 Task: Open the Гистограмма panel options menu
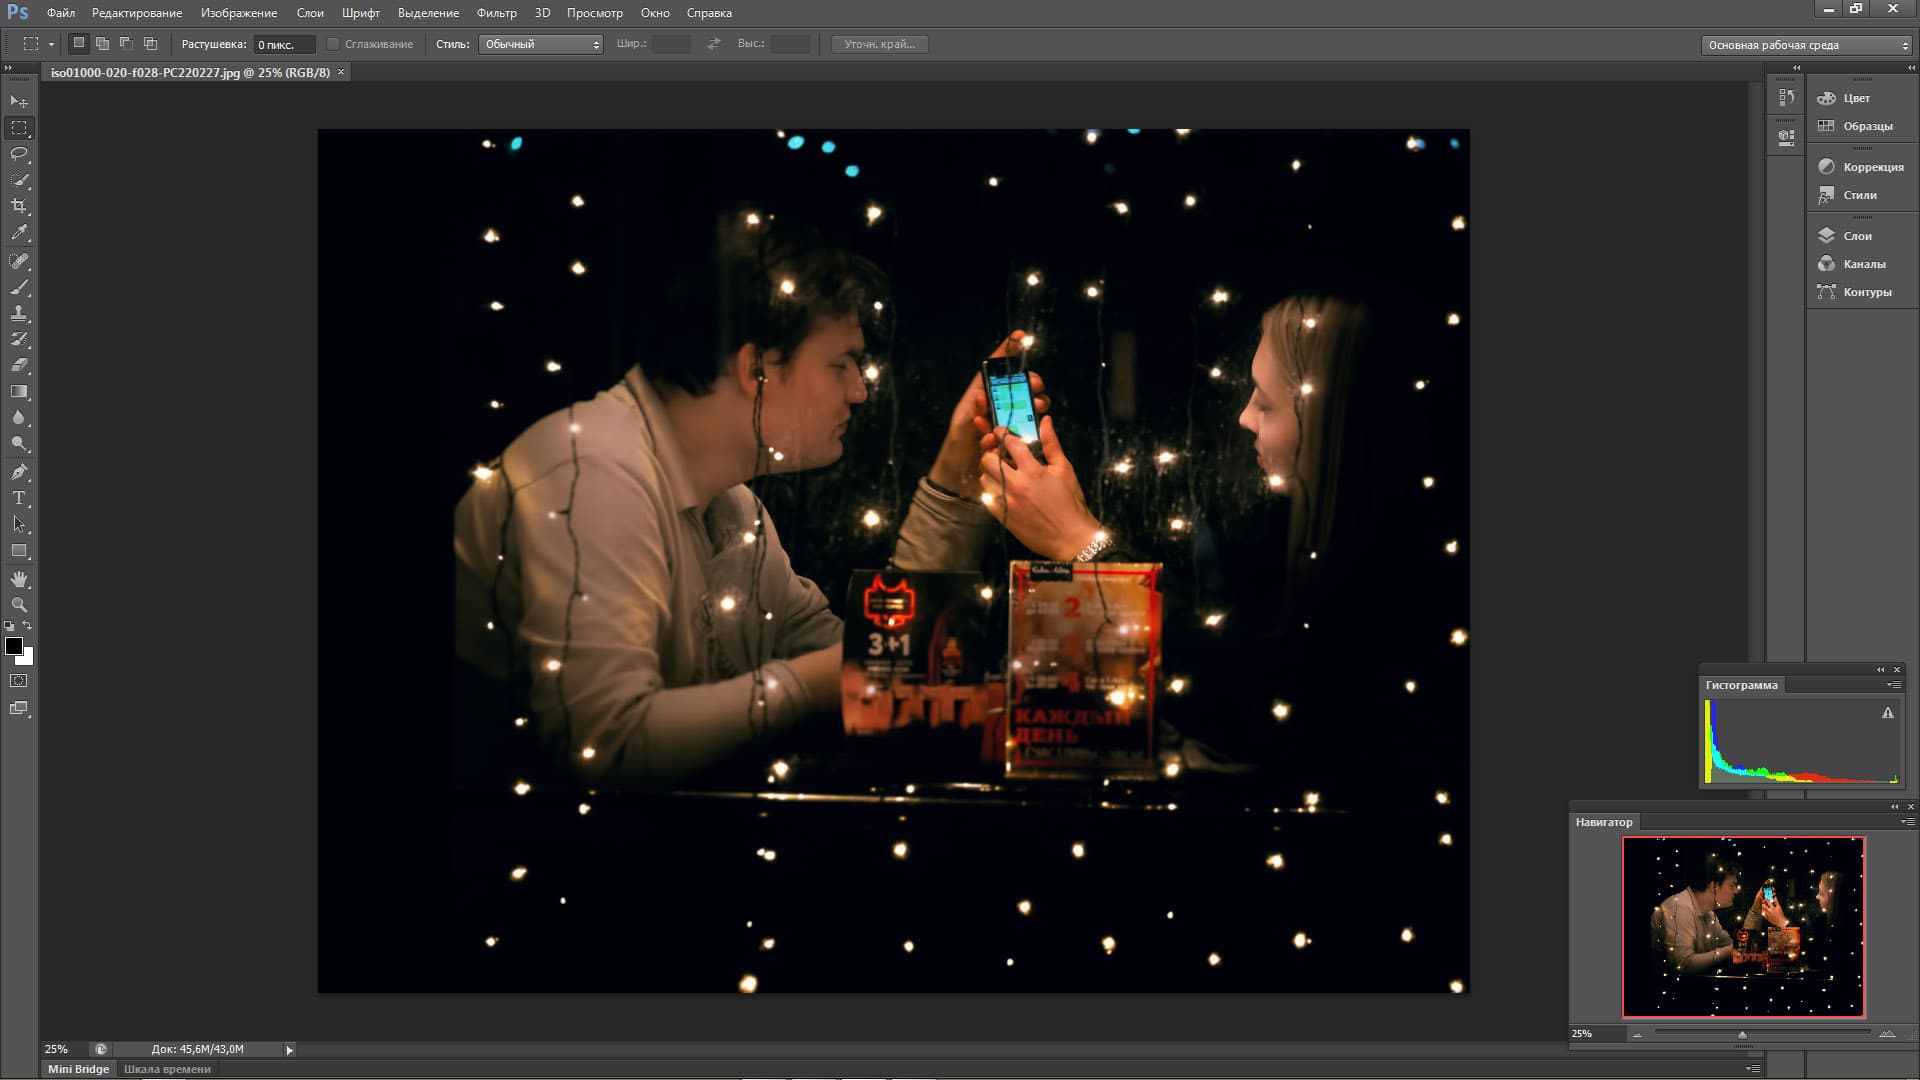click(x=1894, y=685)
